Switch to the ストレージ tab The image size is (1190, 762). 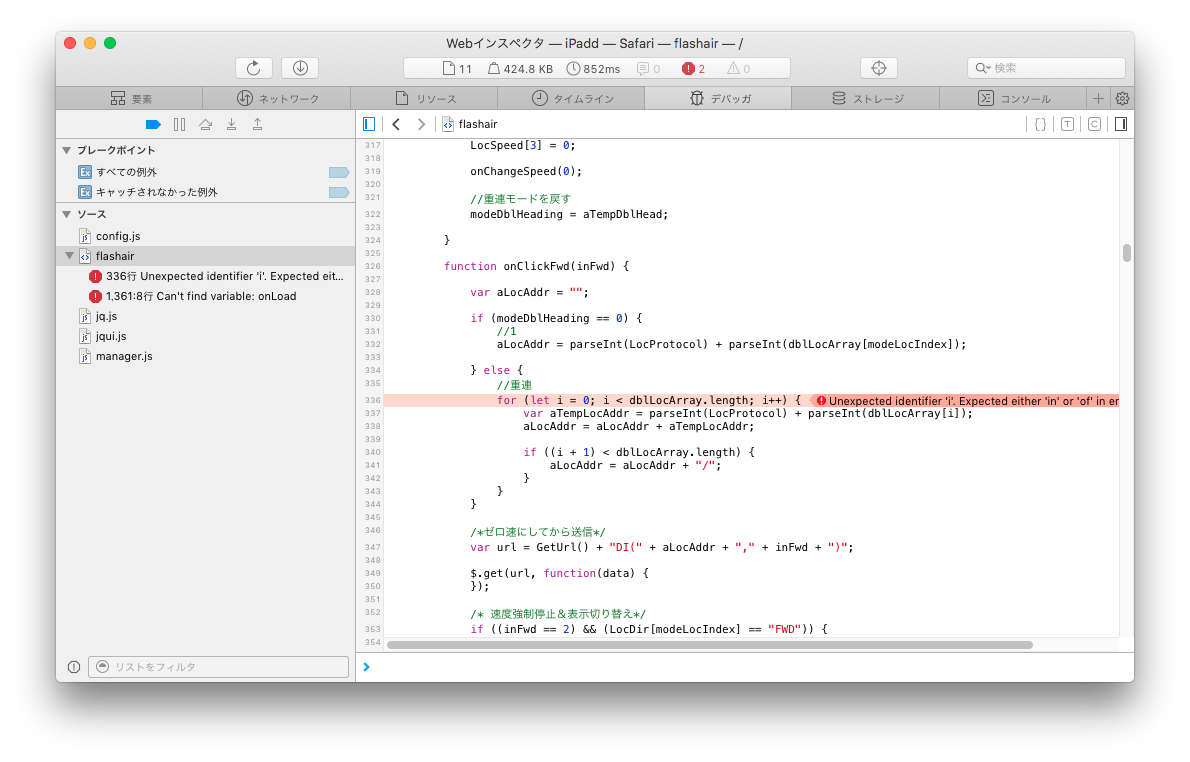866,98
